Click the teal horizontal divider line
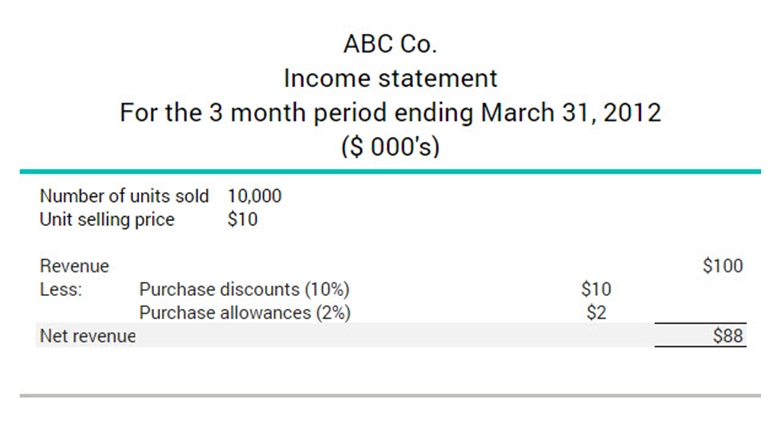The image size is (780, 439). pyautogui.click(x=390, y=171)
